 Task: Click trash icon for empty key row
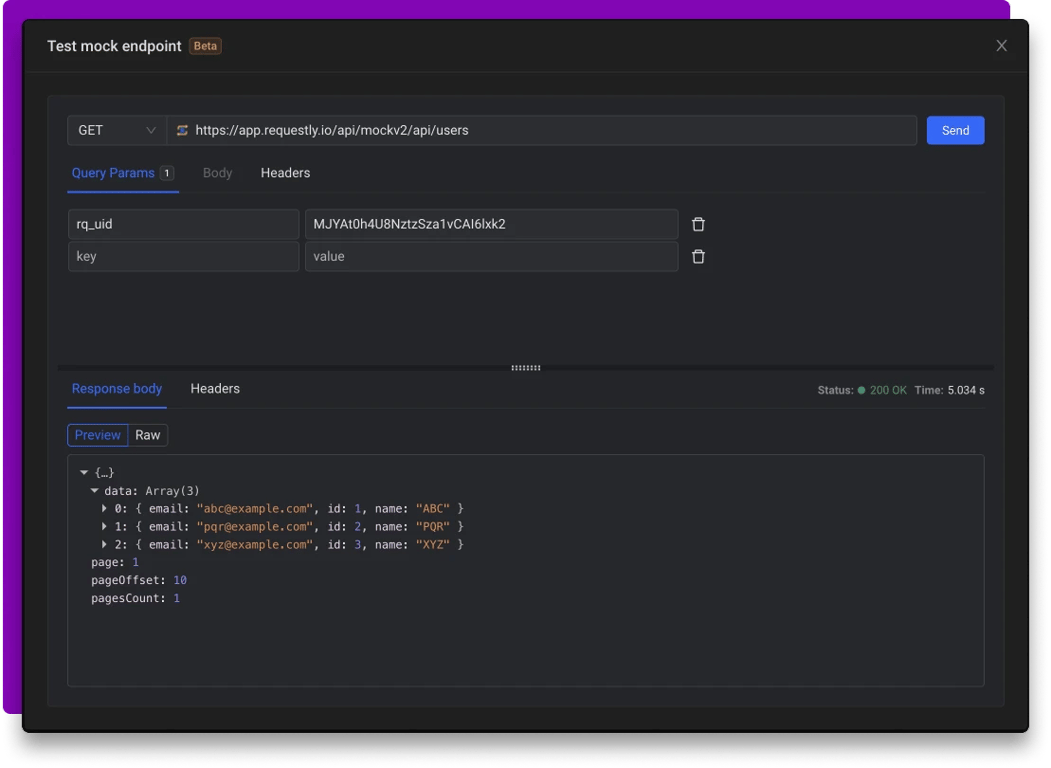[x=698, y=257]
